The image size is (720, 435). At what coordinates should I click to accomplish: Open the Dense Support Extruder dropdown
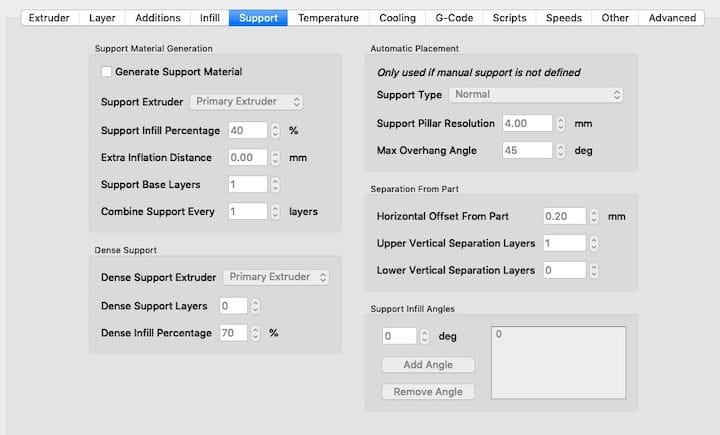click(275, 277)
